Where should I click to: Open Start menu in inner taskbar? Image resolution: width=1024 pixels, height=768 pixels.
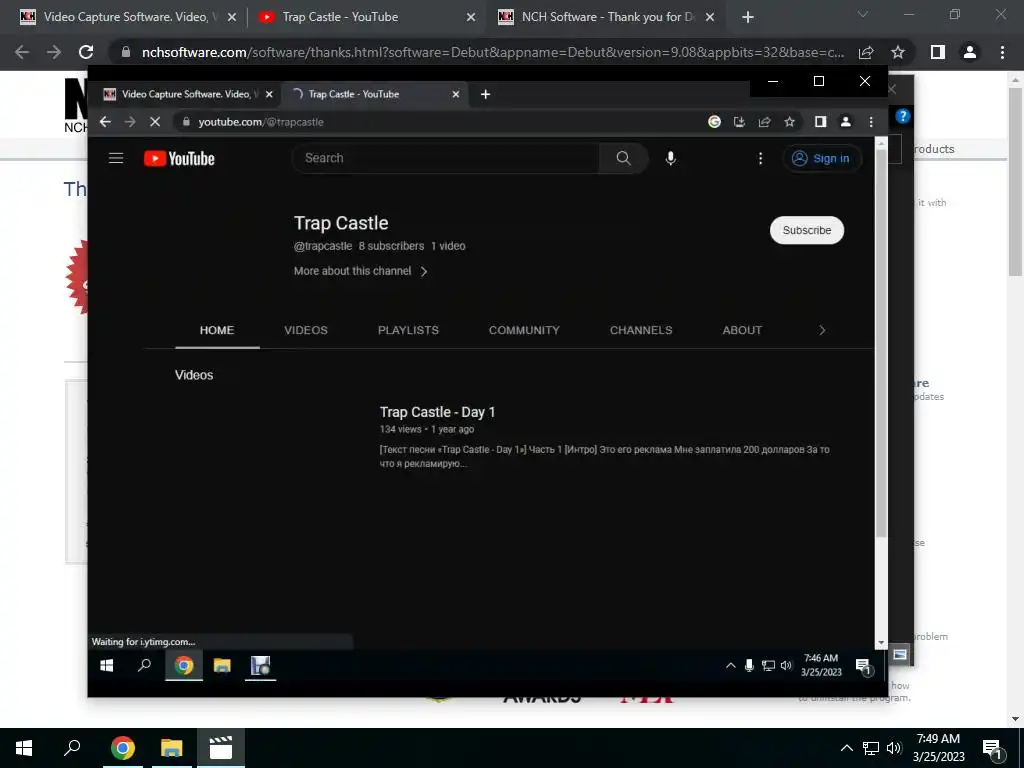[x=106, y=665]
